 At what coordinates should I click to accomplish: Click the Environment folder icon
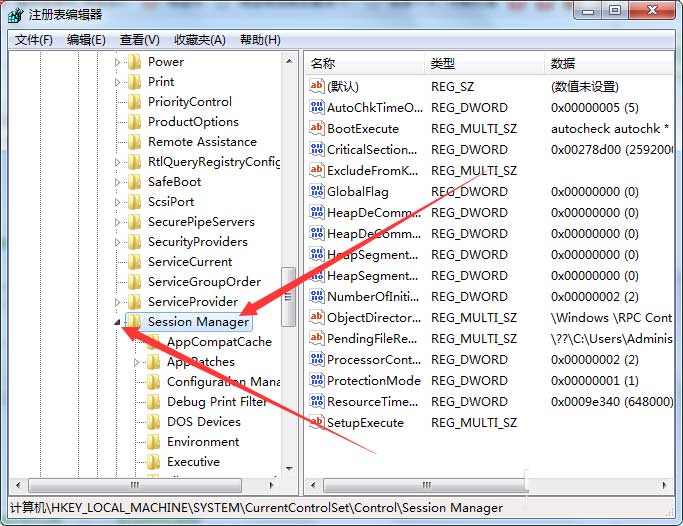(153, 442)
